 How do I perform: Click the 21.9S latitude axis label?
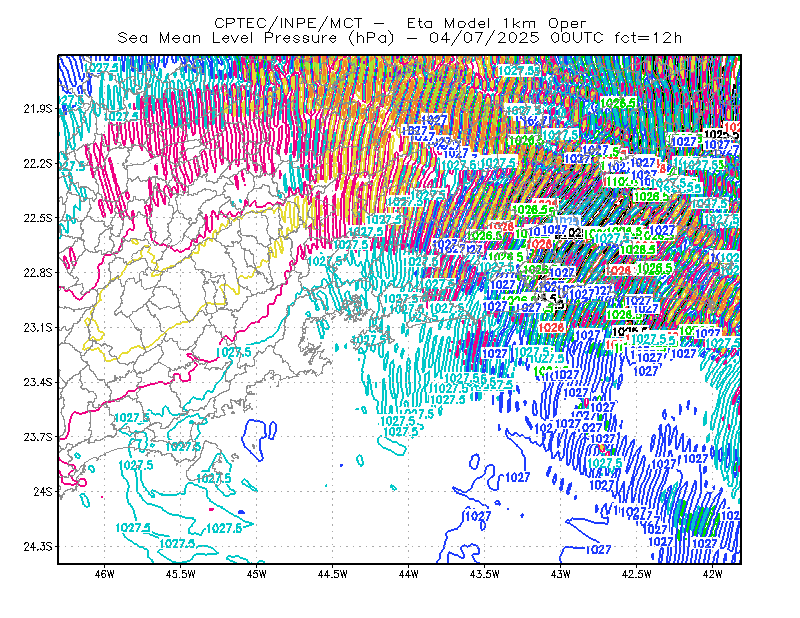pos(38,109)
